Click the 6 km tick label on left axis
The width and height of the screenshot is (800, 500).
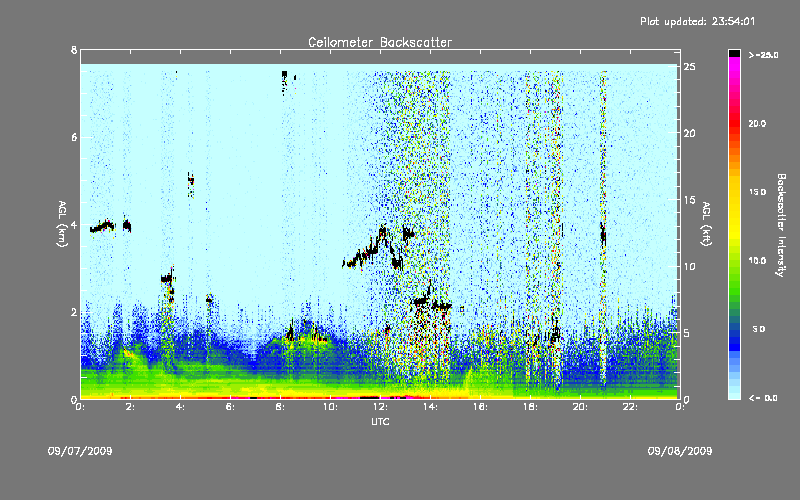pyautogui.click(x=74, y=137)
